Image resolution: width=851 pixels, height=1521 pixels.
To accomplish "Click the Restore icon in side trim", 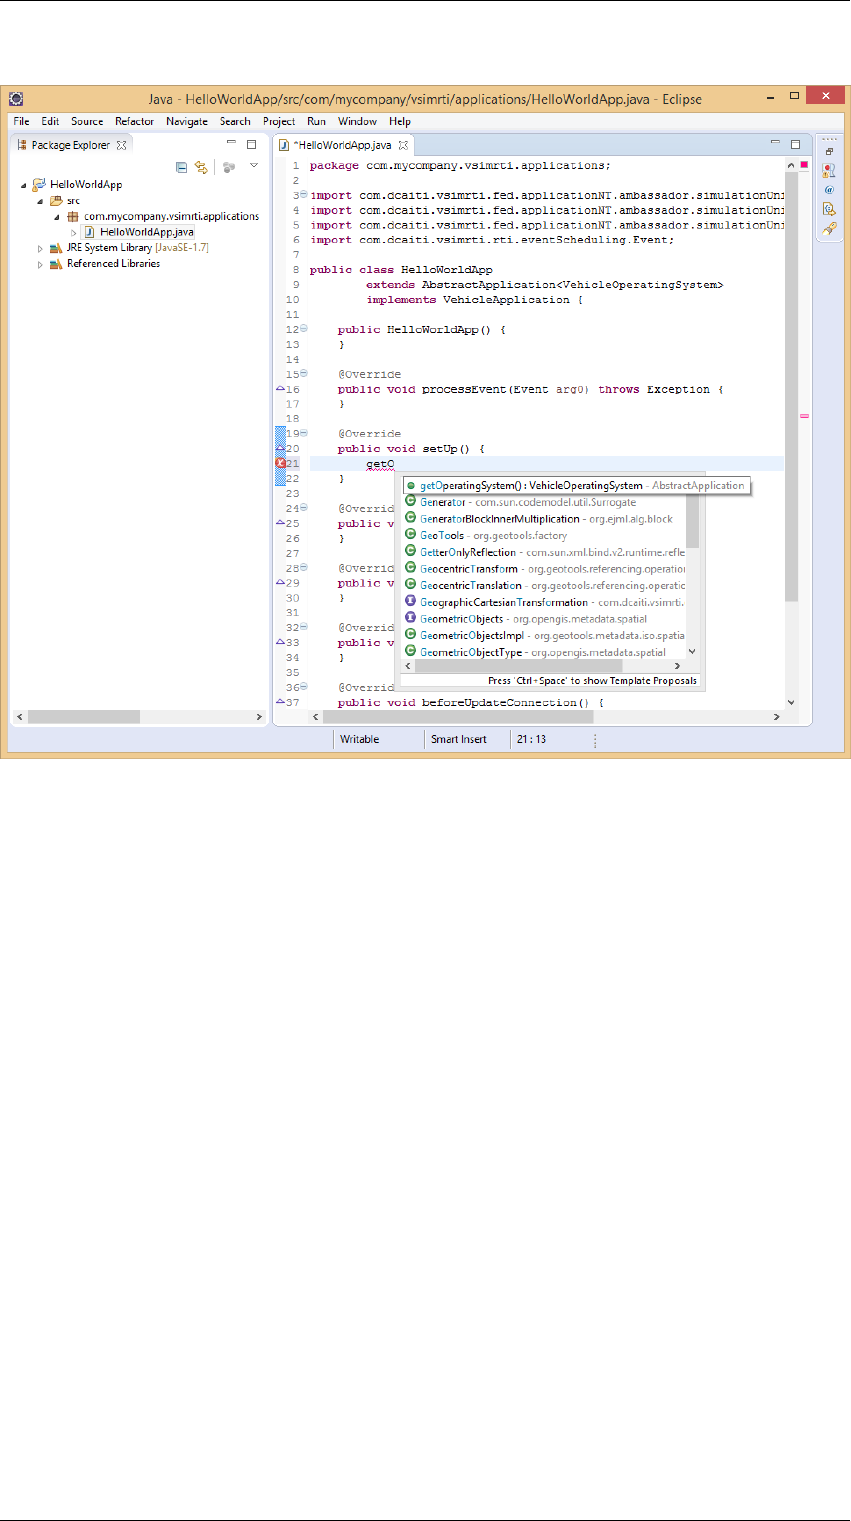I will (x=829, y=152).
